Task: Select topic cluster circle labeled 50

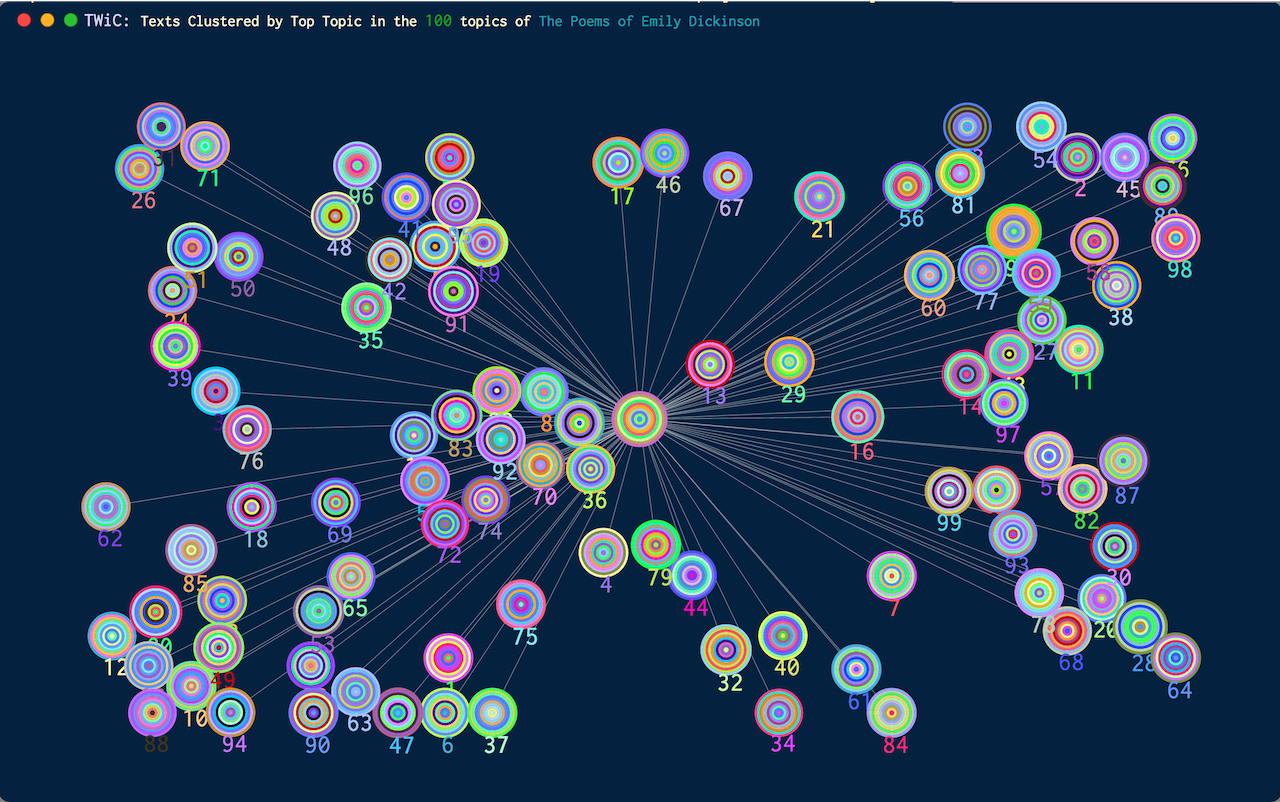Action: click(x=238, y=257)
